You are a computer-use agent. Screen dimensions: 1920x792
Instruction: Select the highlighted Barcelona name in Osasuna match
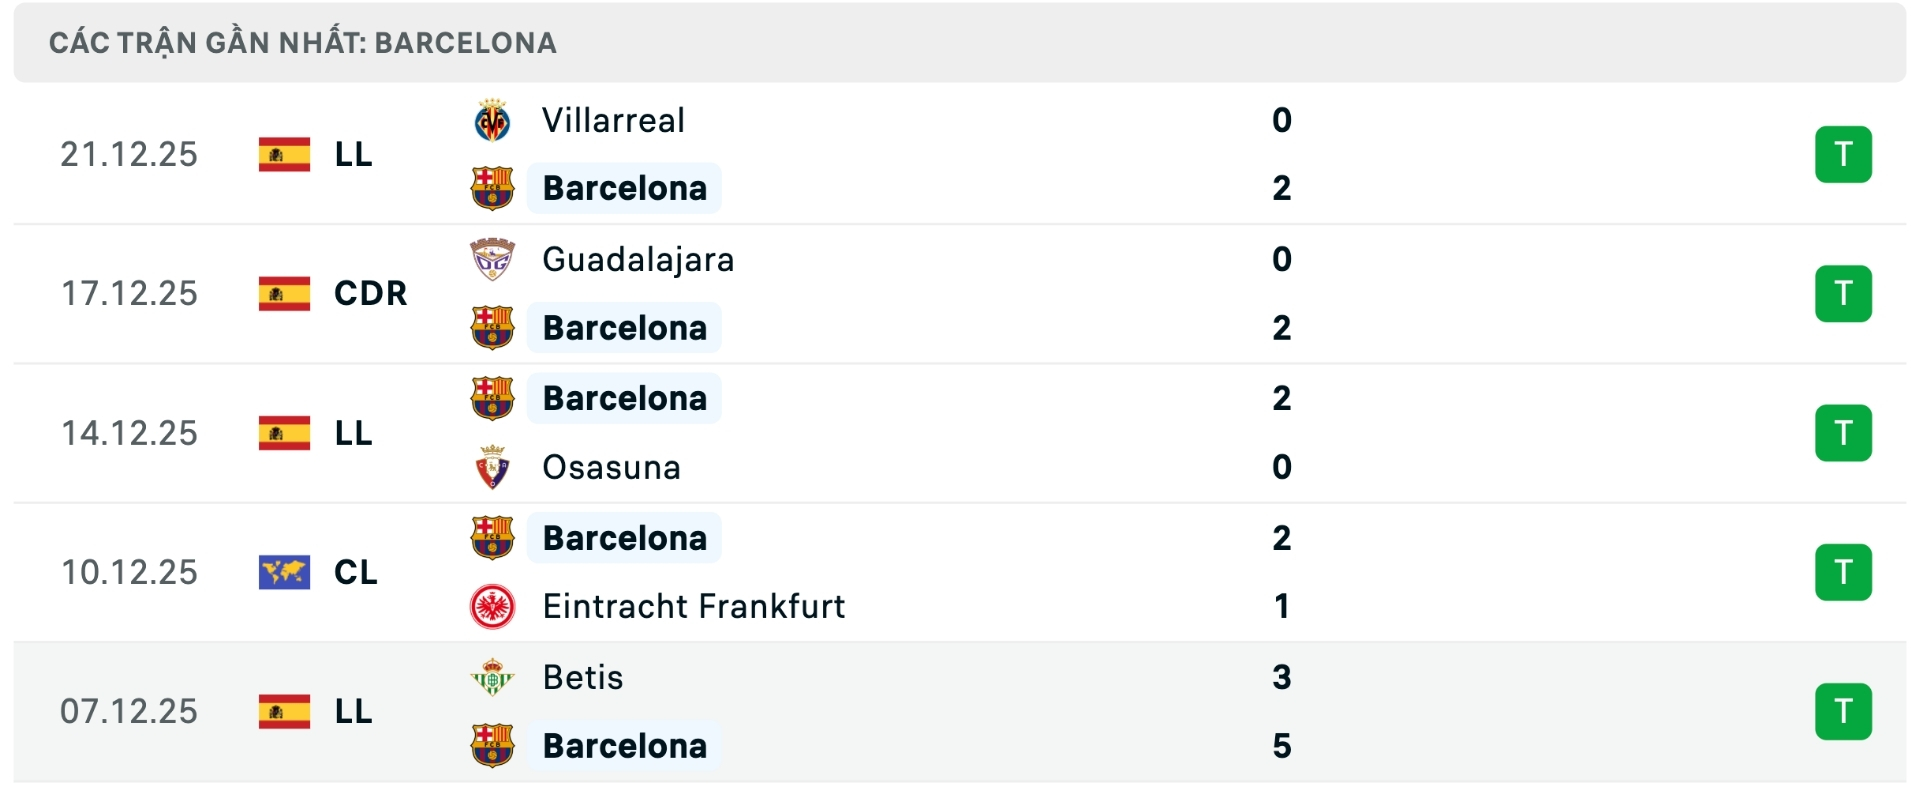click(x=623, y=397)
